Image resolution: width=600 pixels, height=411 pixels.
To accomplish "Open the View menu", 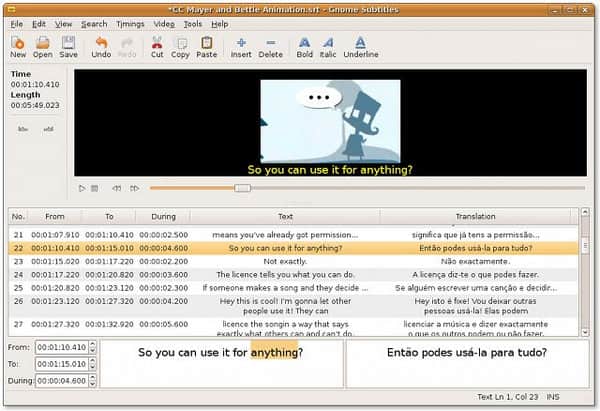I will tap(63, 24).
